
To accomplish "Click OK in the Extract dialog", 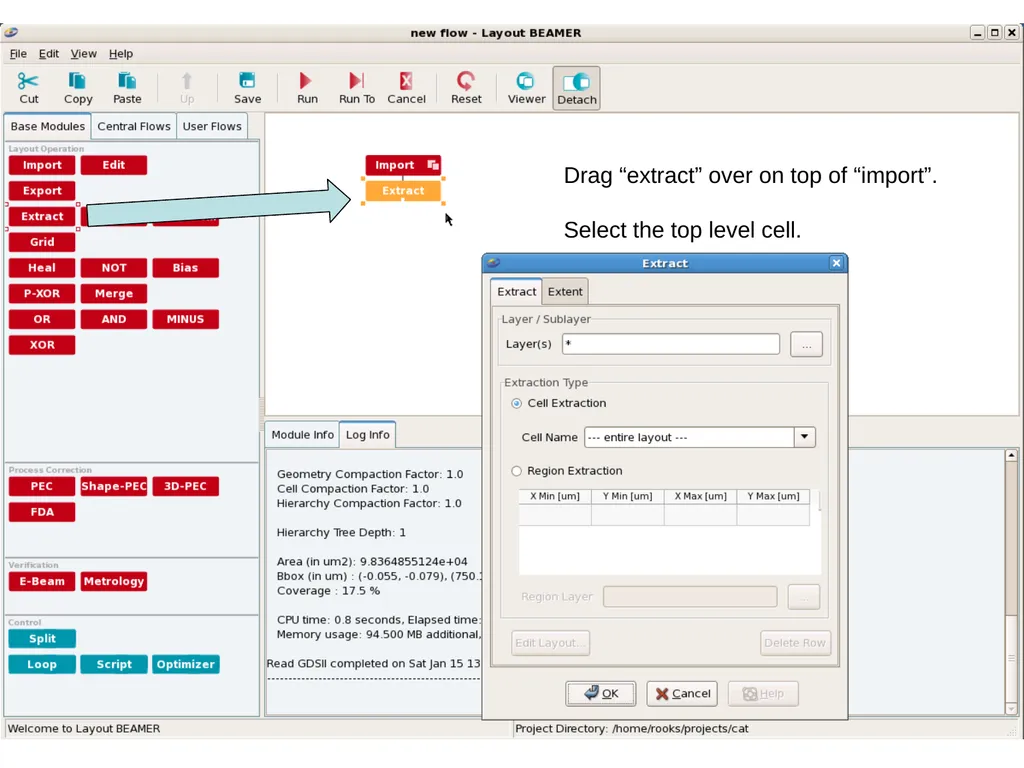I will tap(601, 694).
